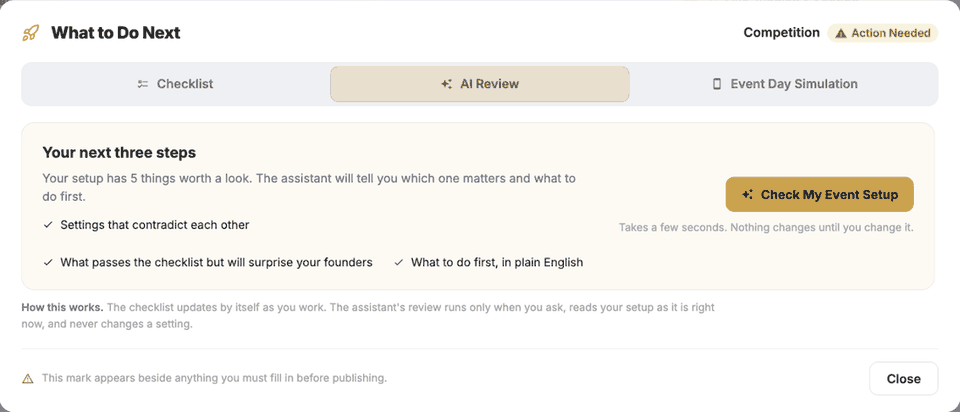Click text What to do first, in plain English
The height and width of the screenshot is (412, 960).
click(497, 263)
